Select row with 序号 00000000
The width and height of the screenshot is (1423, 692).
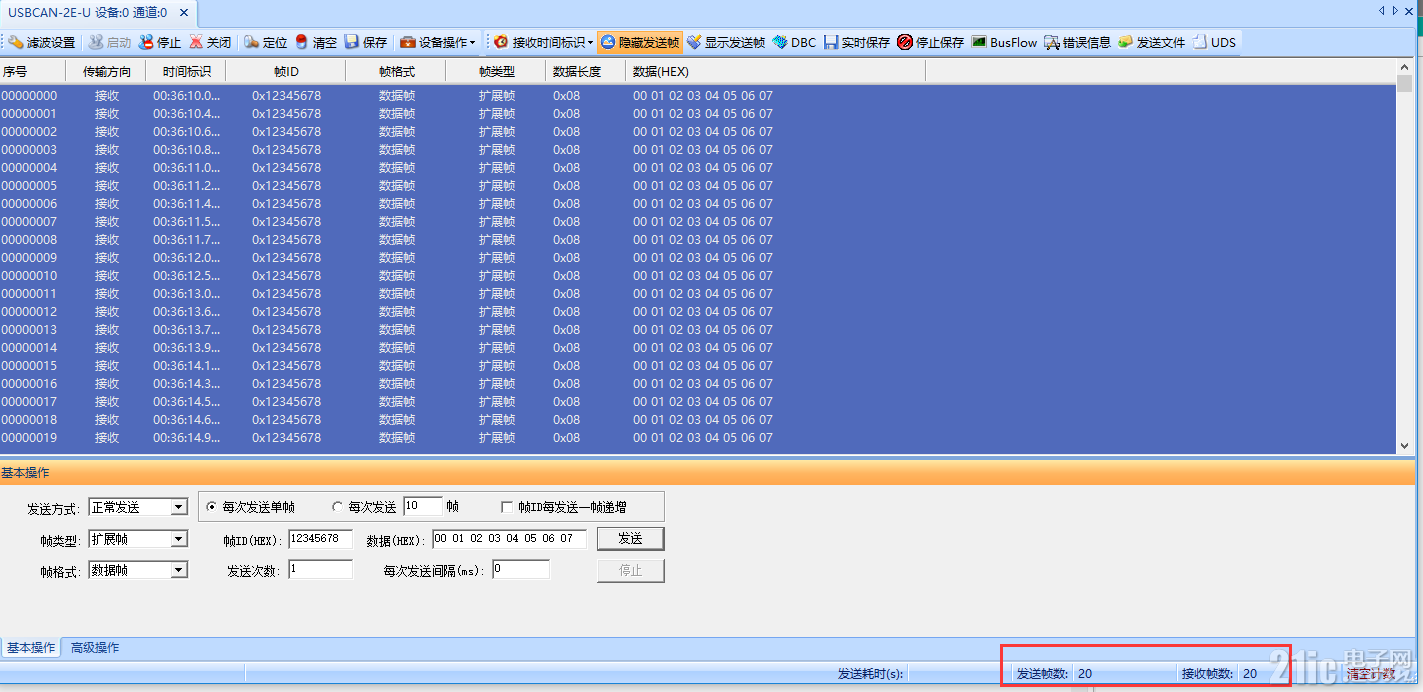697,96
